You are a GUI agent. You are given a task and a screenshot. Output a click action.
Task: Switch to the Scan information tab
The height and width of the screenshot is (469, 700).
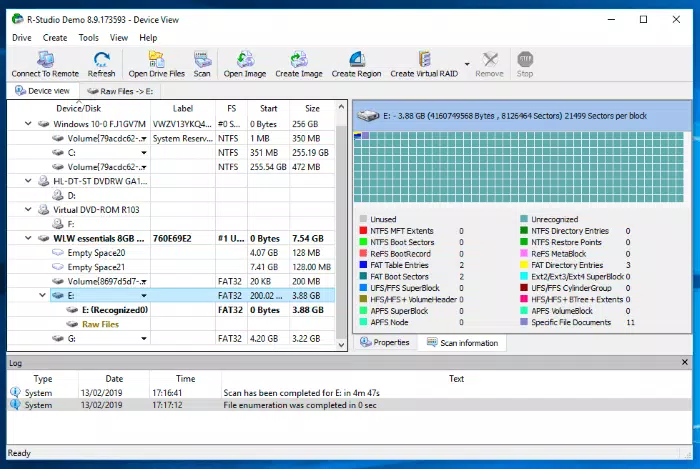pyautogui.click(x=462, y=343)
